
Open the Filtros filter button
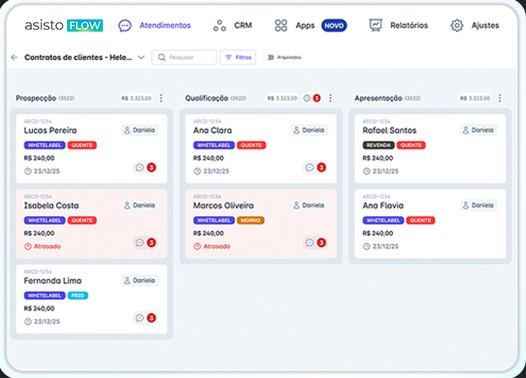pyautogui.click(x=238, y=57)
